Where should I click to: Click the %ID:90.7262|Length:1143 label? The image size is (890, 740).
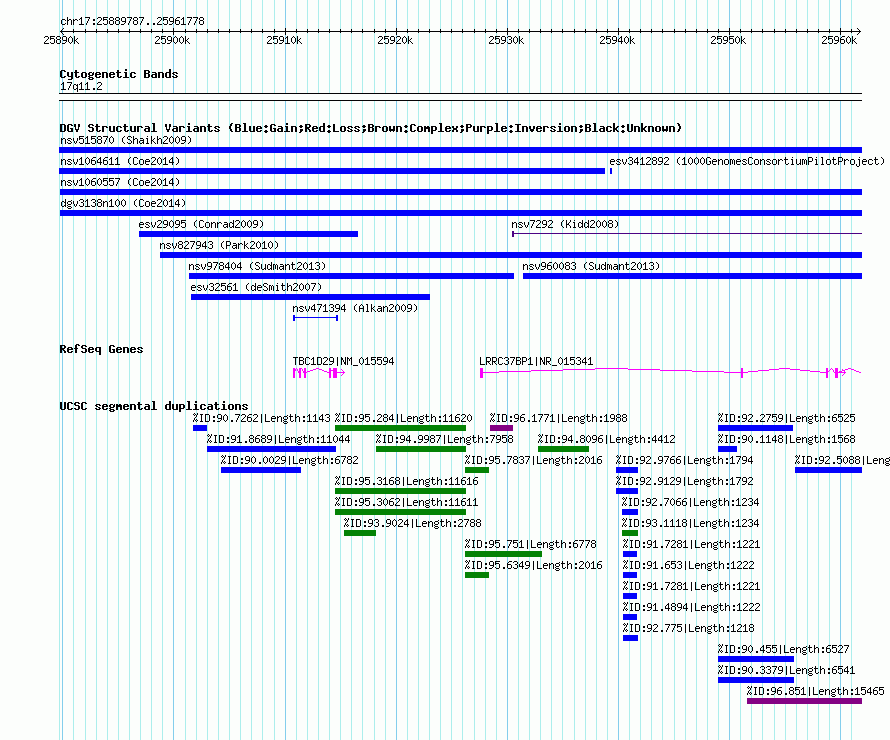261,418
